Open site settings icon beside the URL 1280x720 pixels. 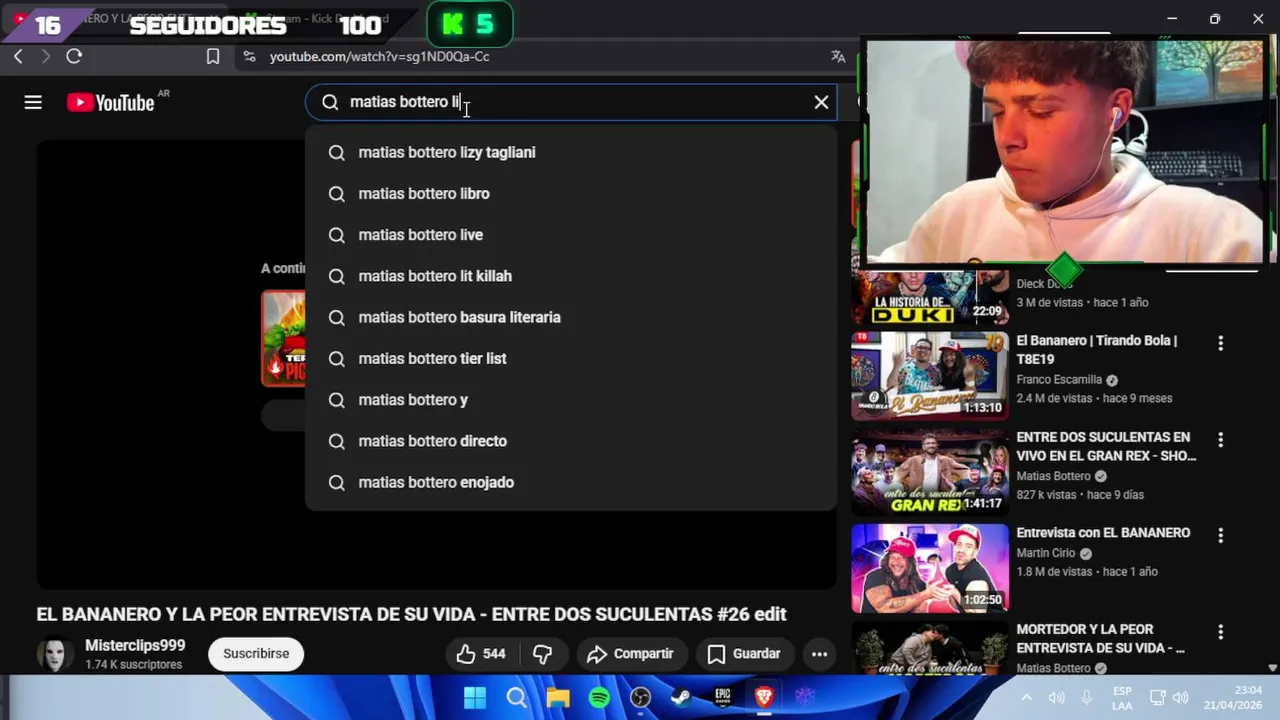pyautogui.click(x=249, y=57)
